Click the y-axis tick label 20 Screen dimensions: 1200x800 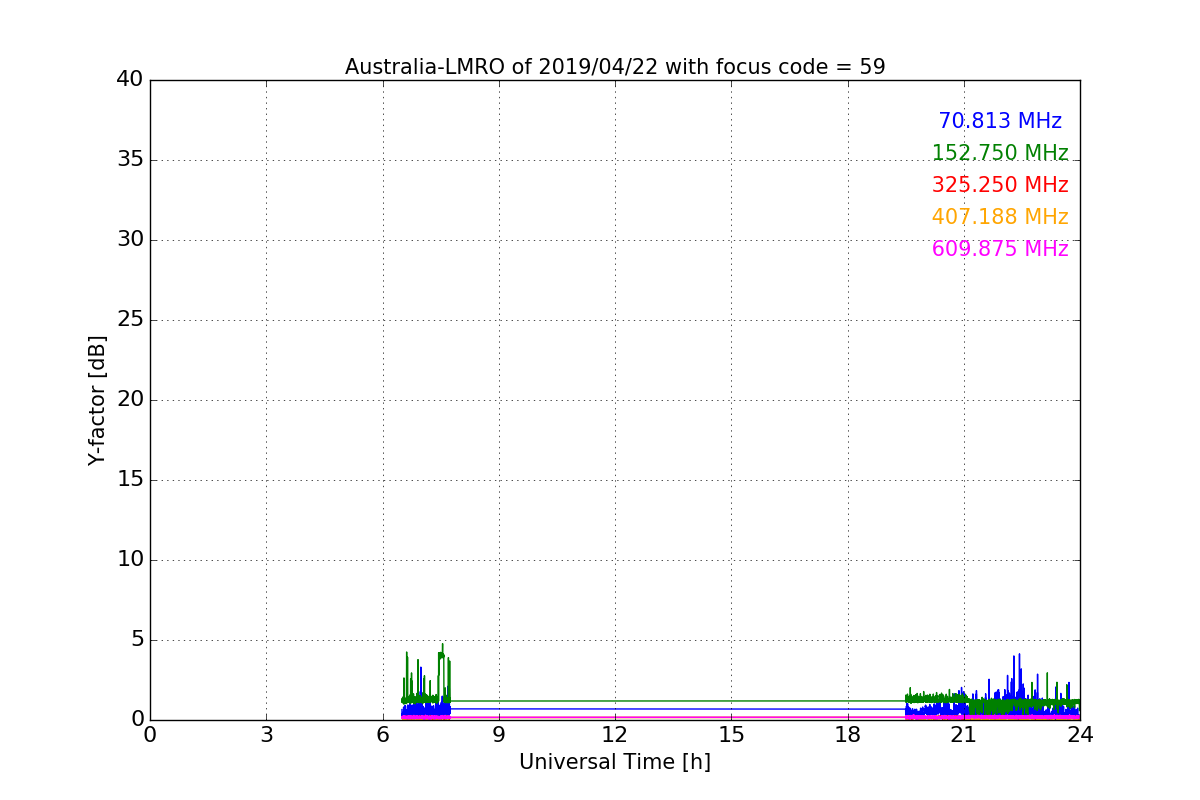pyautogui.click(x=130, y=400)
